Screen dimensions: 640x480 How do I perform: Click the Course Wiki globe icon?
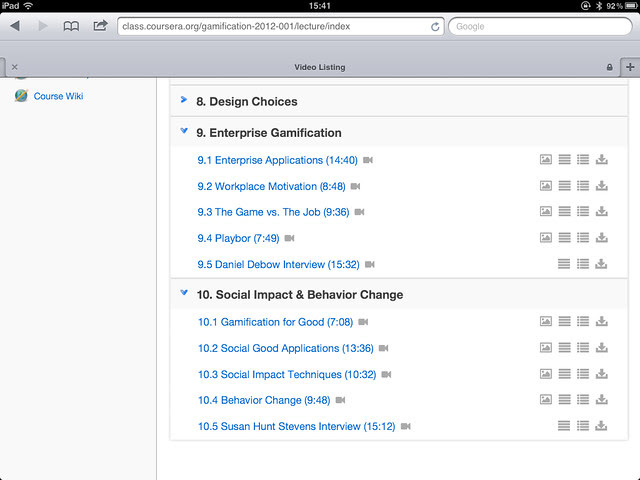[21, 96]
